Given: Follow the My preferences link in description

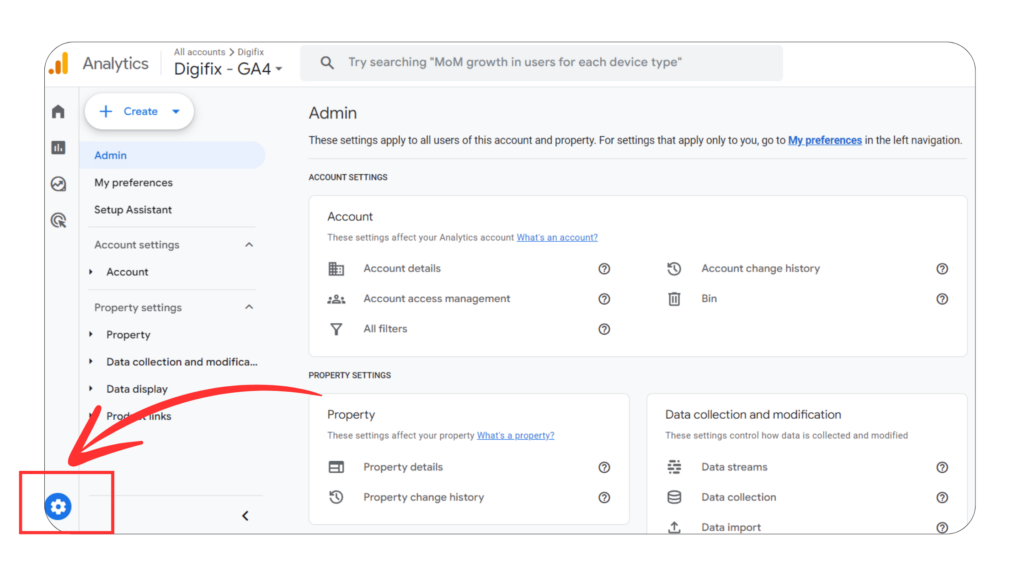Looking at the screenshot, I should point(825,140).
